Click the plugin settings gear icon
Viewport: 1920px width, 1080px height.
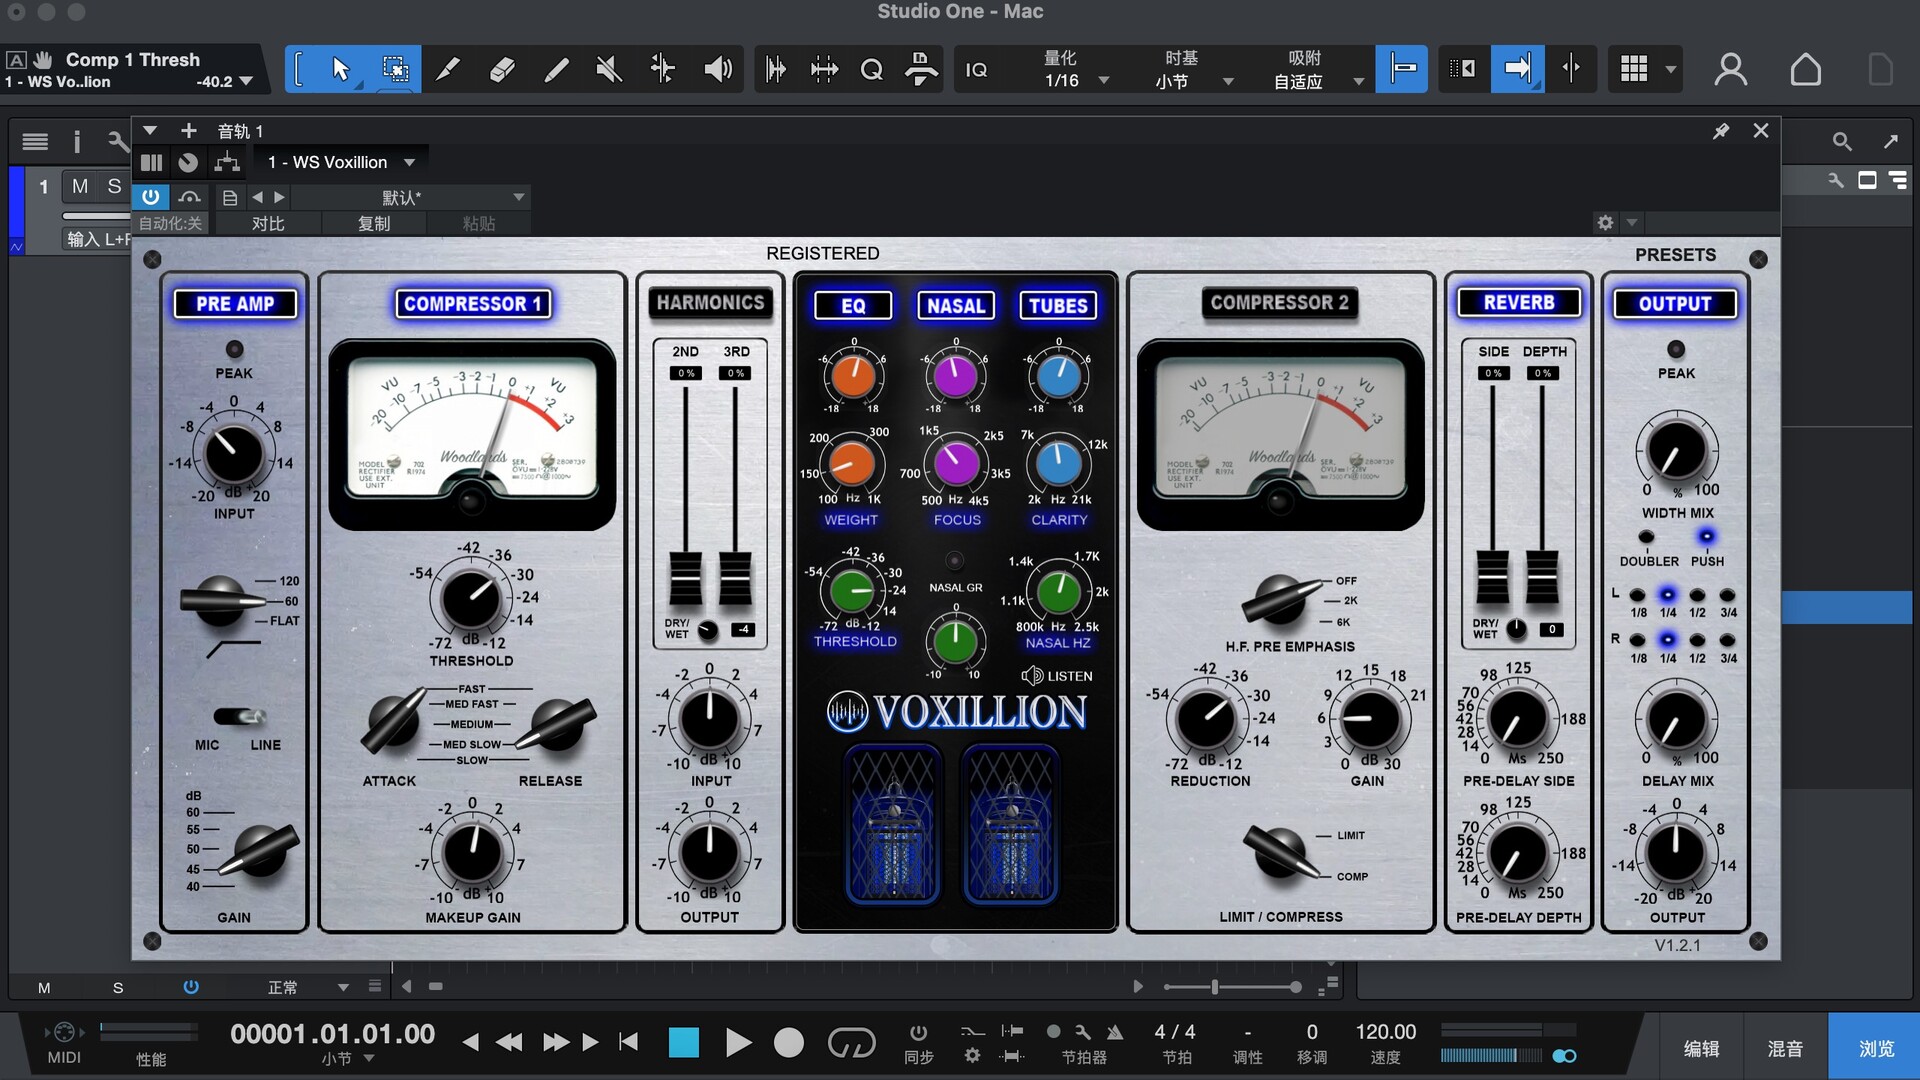1605,223
